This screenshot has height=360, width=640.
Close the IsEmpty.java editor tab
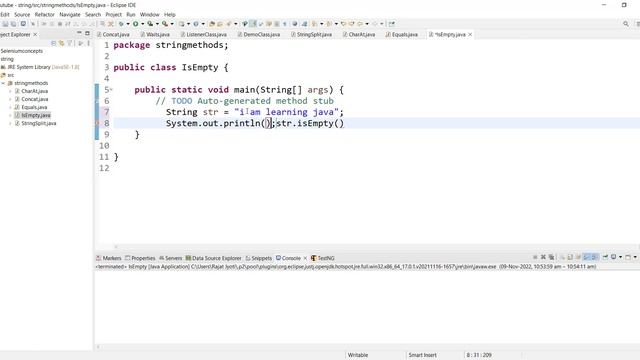[470, 35]
